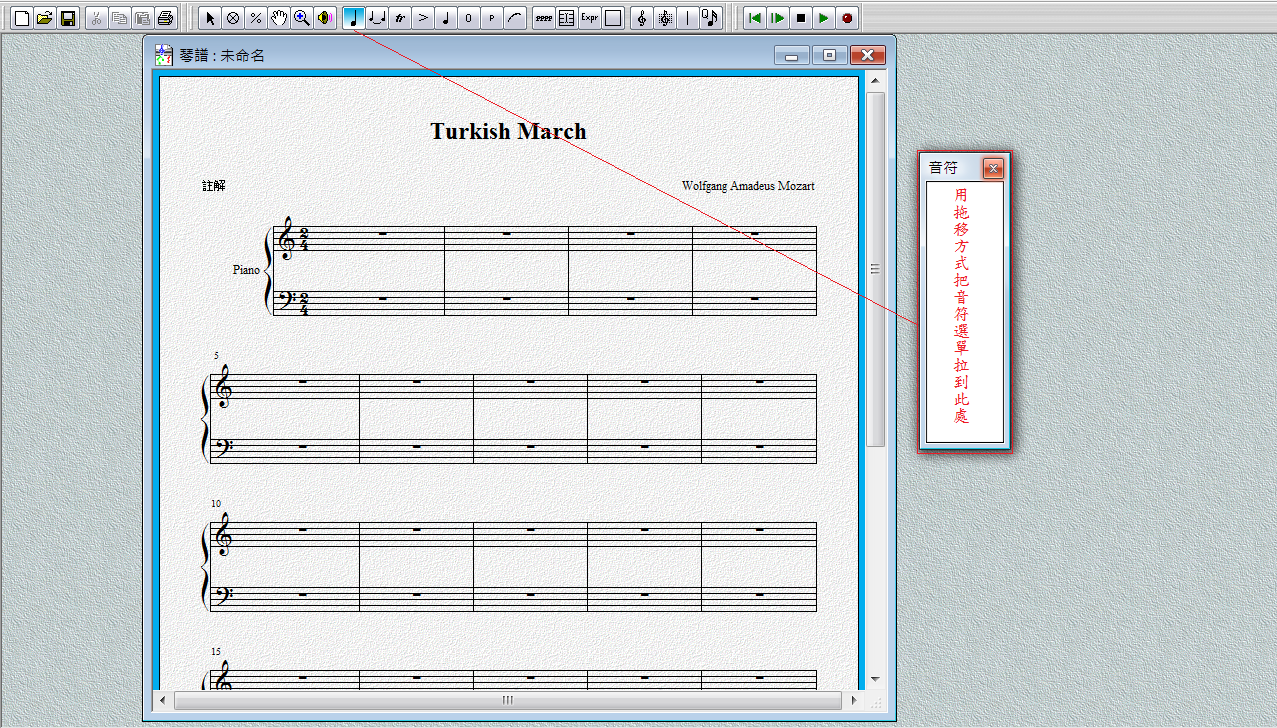Select the accent mark tool
This screenshot has height=728, width=1277.
pyautogui.click(x=423, y=18)
